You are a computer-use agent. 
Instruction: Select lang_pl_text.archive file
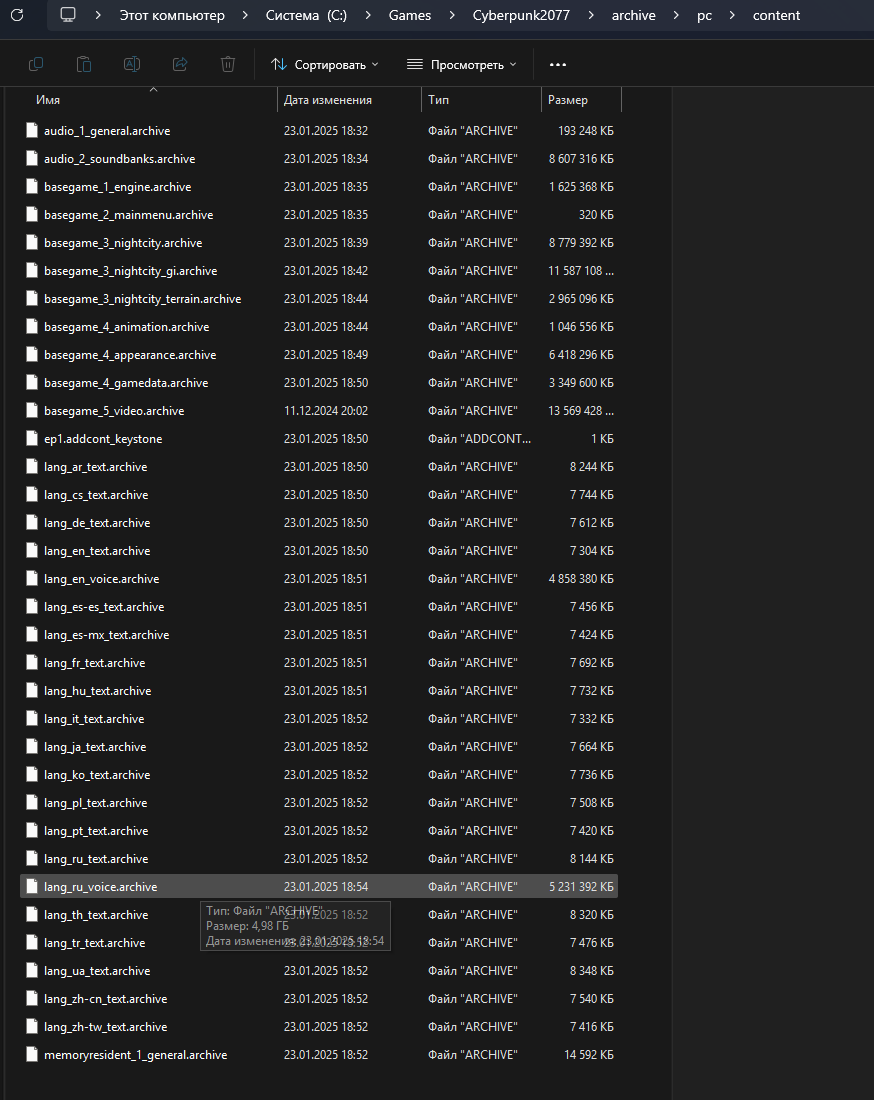pyautogui.click(x=319, y=803)
